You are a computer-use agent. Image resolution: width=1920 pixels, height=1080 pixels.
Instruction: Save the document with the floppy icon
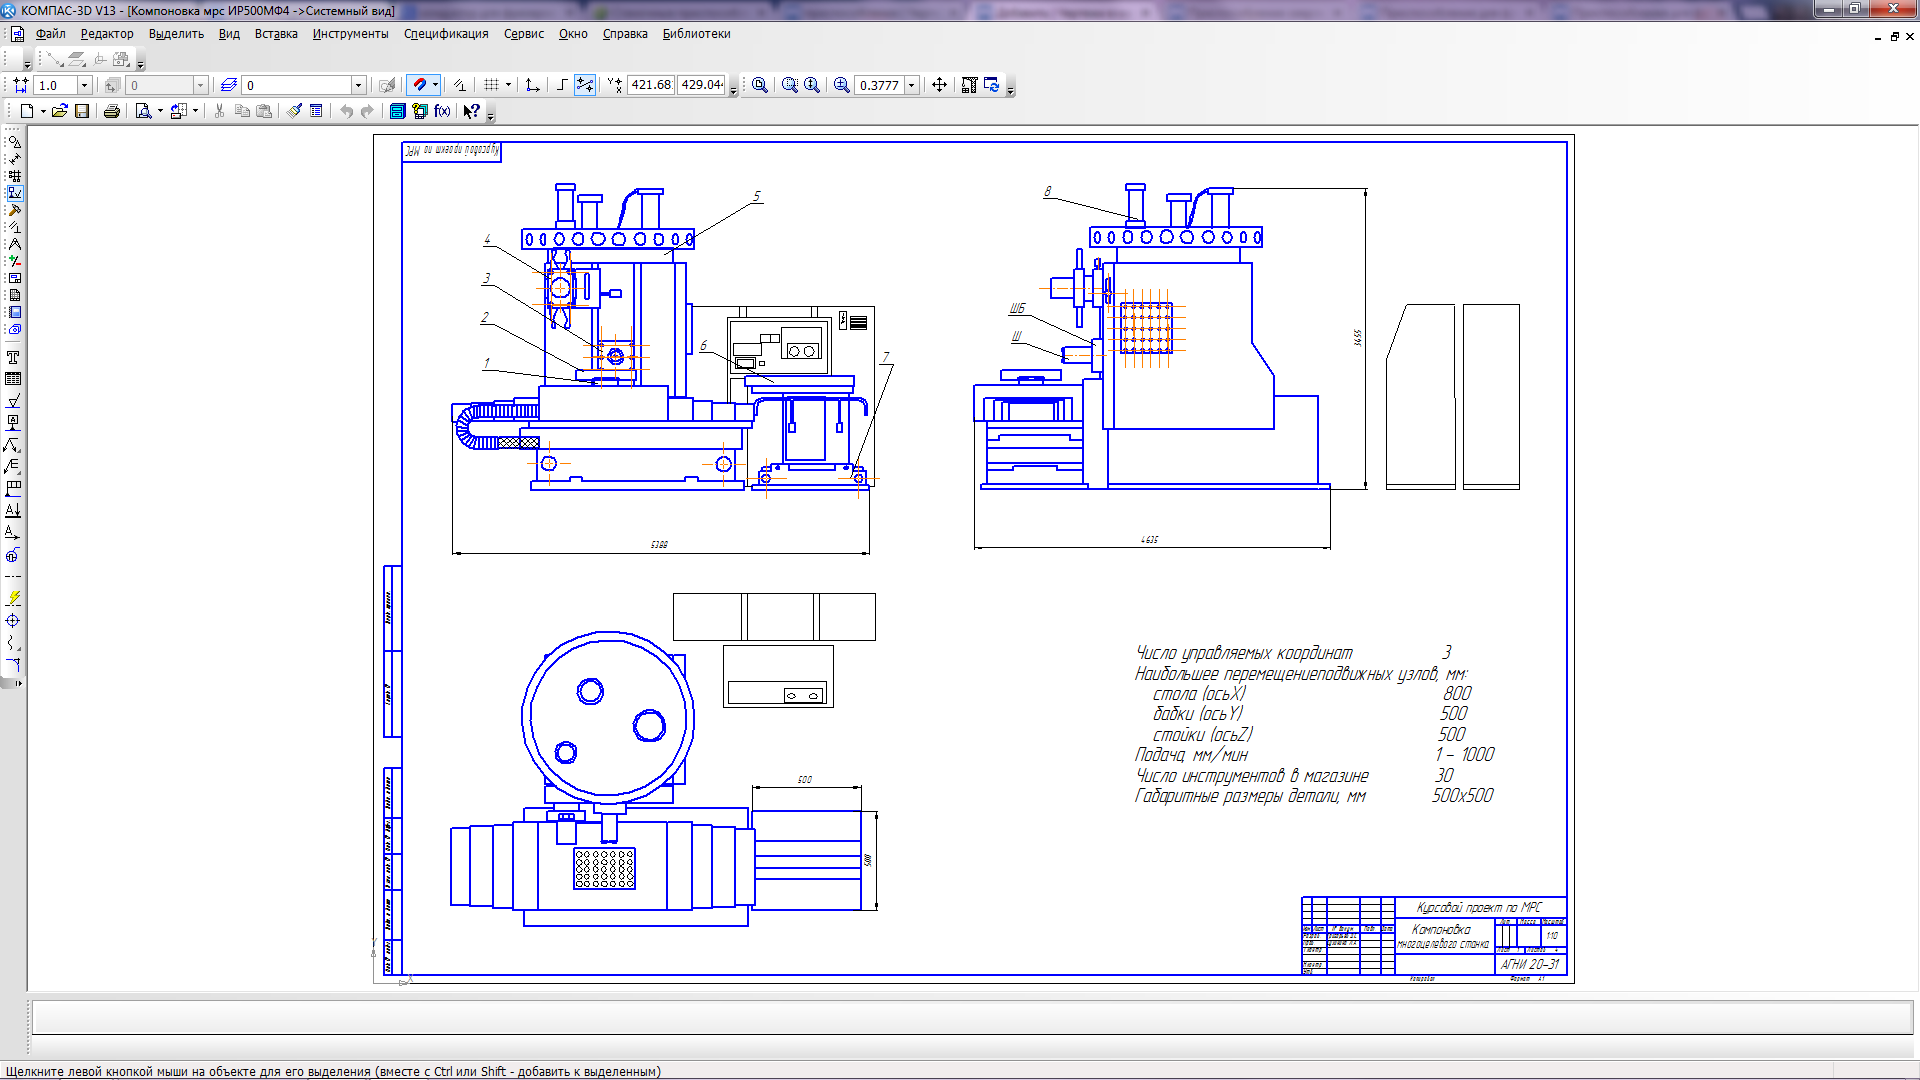point(82,111)
